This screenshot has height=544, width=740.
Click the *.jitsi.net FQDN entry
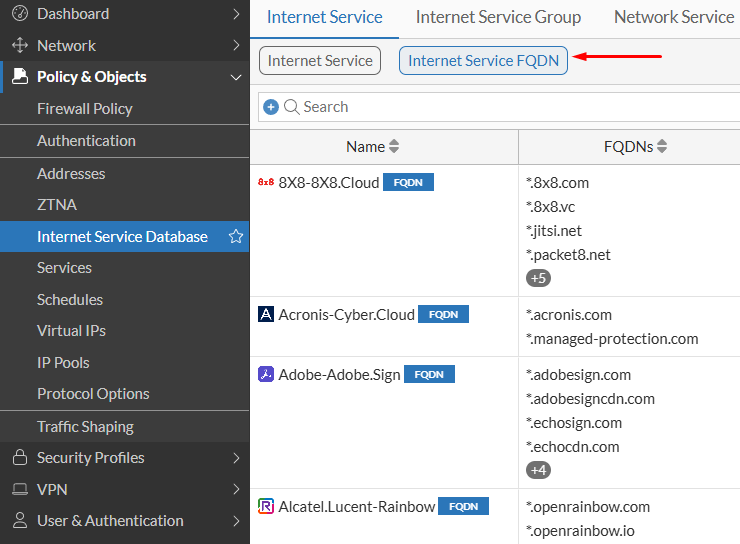(x=554, y=231)
